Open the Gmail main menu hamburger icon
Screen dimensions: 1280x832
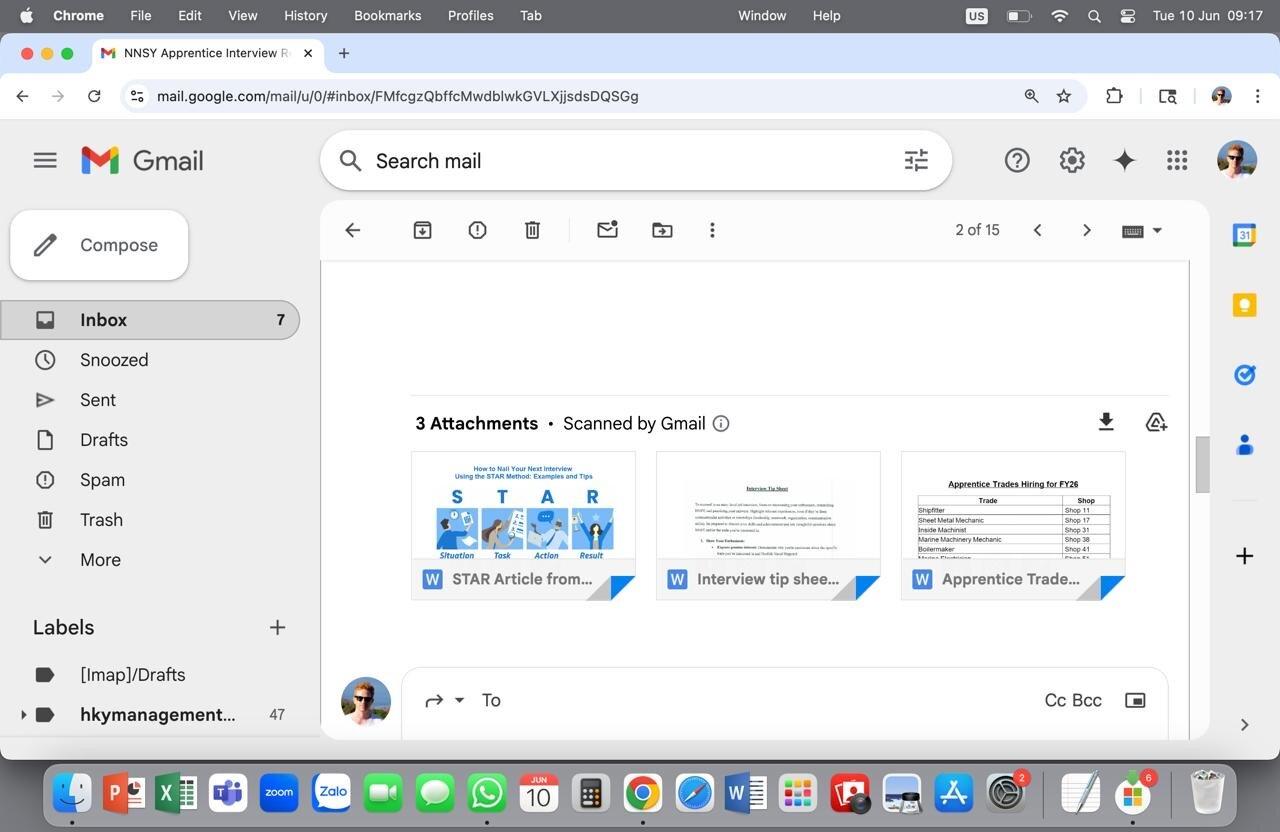click(45, 160)
